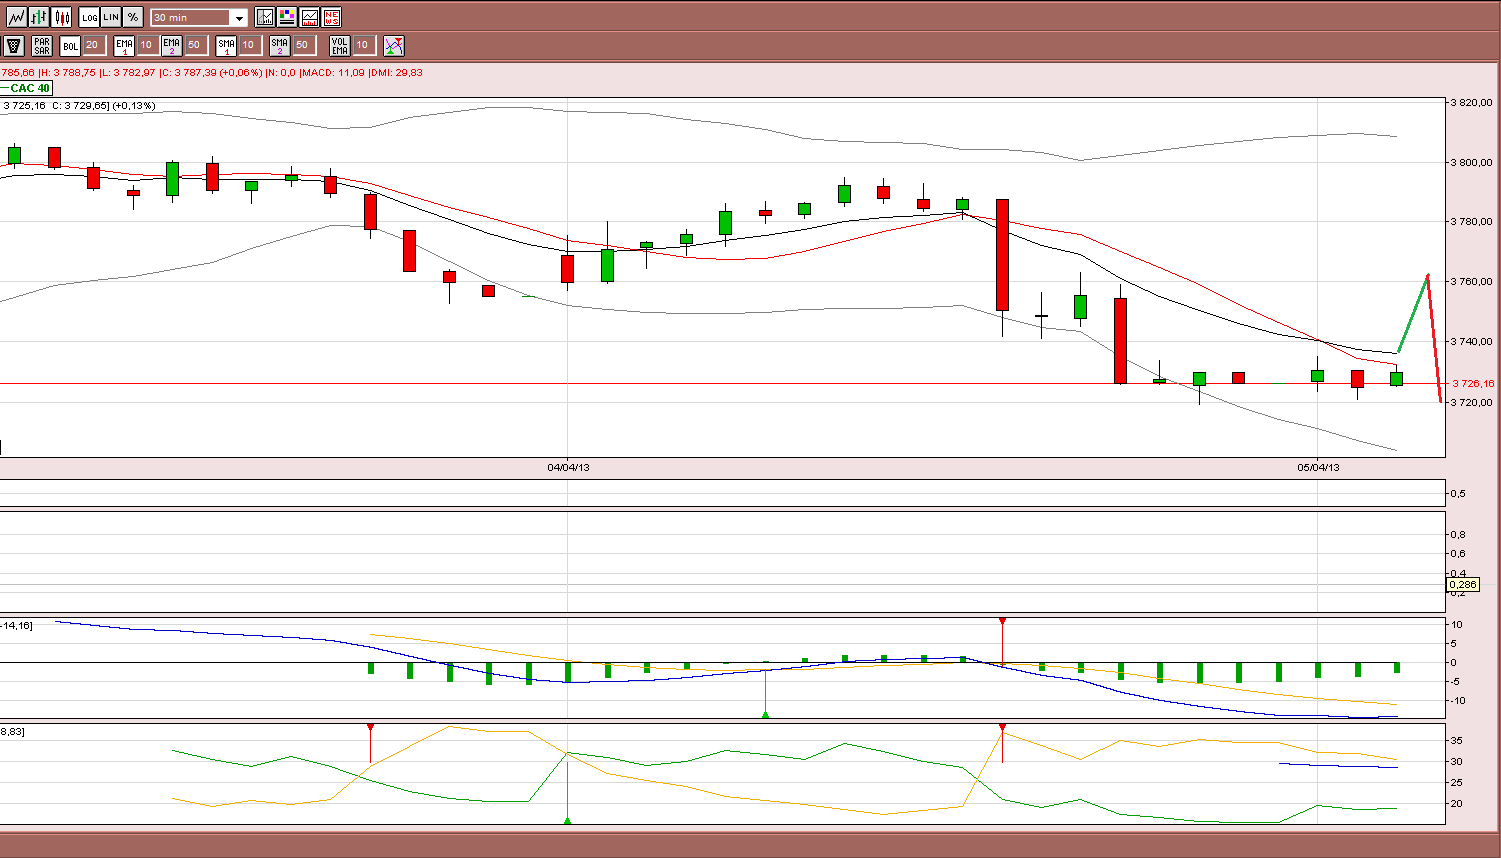Toggle LIN linear scale

tap(111, 17)
